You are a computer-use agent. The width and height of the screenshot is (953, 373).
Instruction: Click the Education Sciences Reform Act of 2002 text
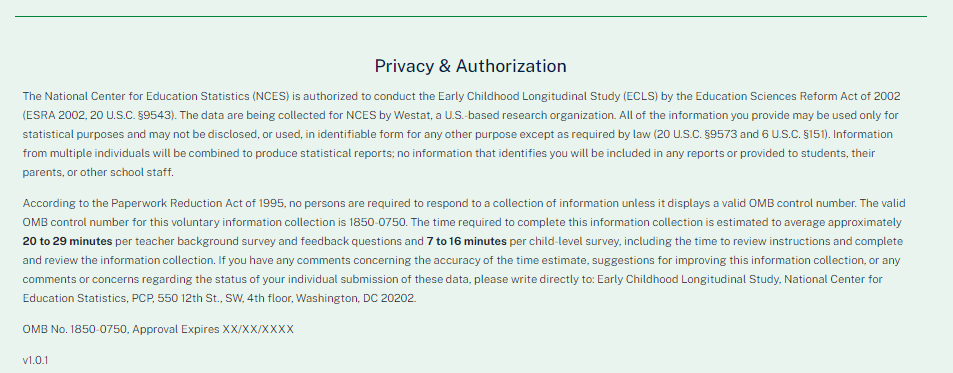click(x=798, y=96)
